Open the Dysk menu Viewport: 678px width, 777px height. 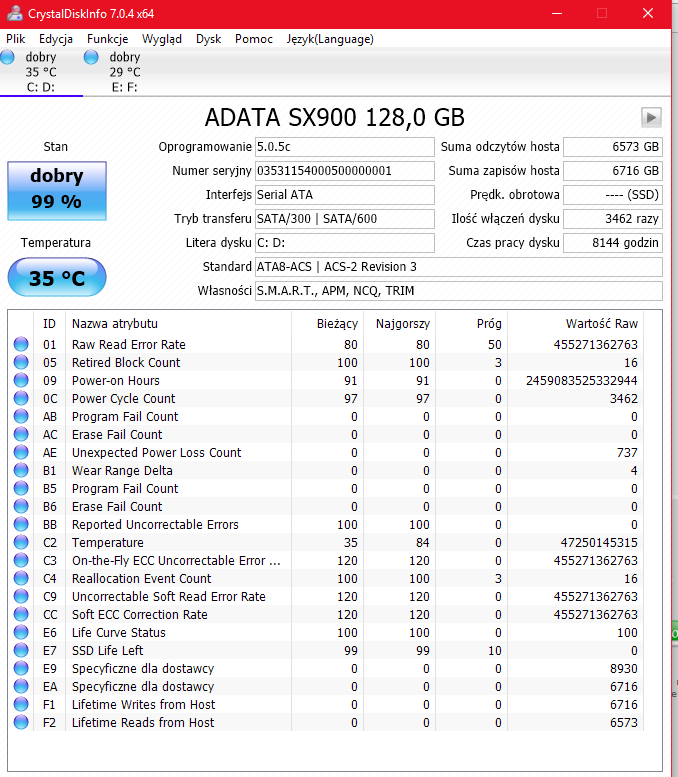tap(209, 39)
